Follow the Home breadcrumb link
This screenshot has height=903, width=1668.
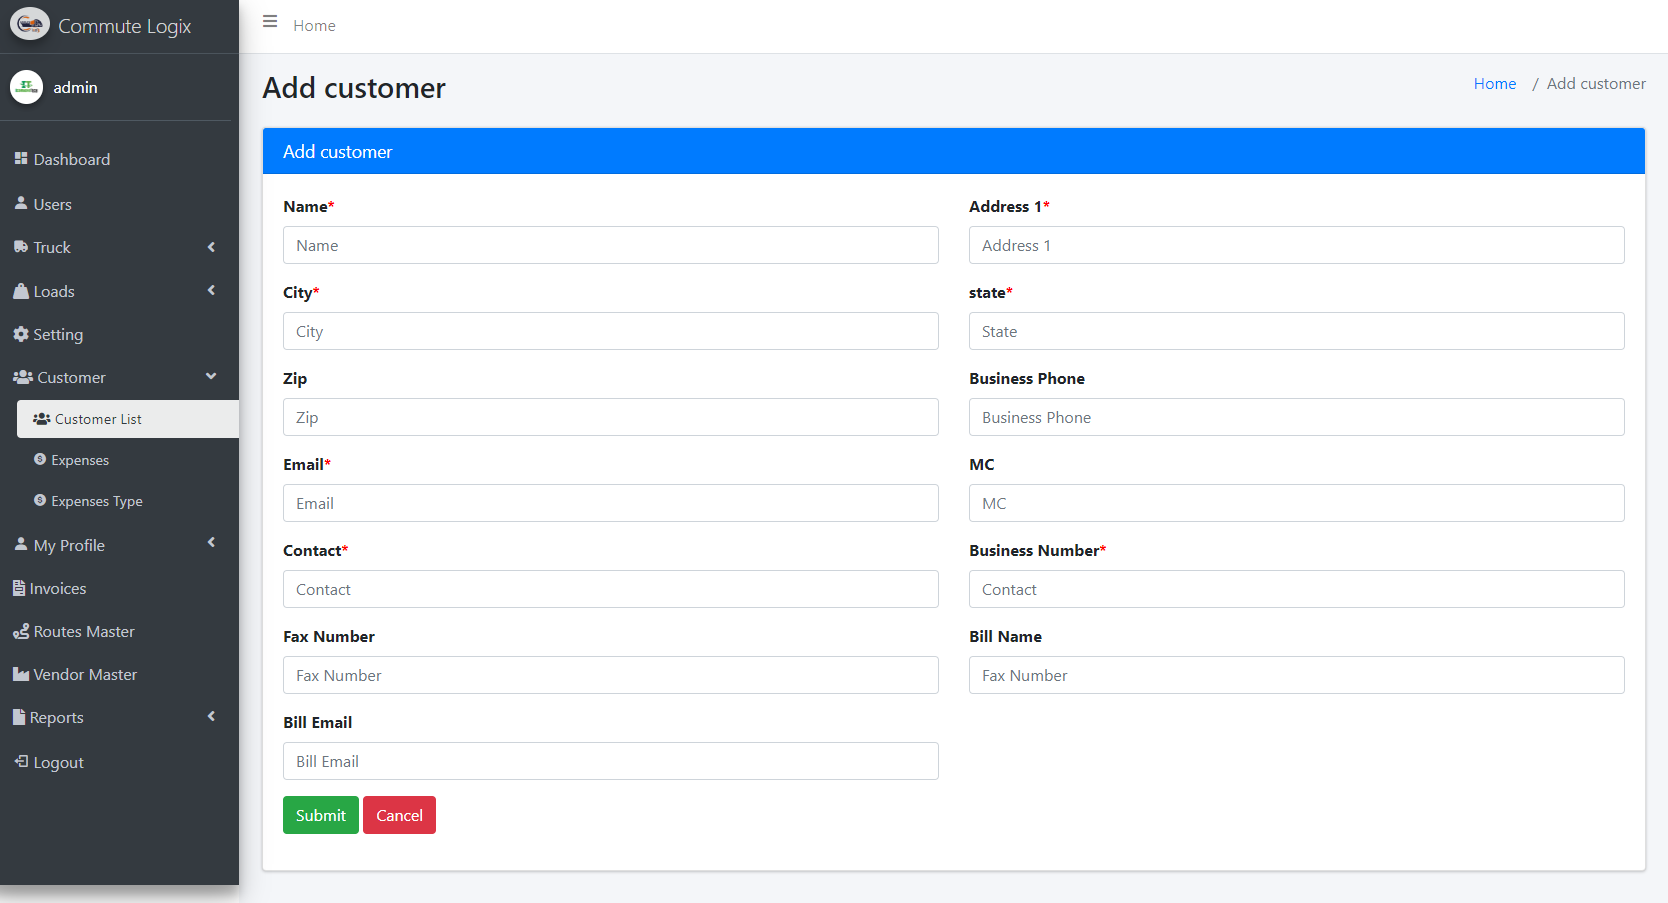(x=1494, y=84)
